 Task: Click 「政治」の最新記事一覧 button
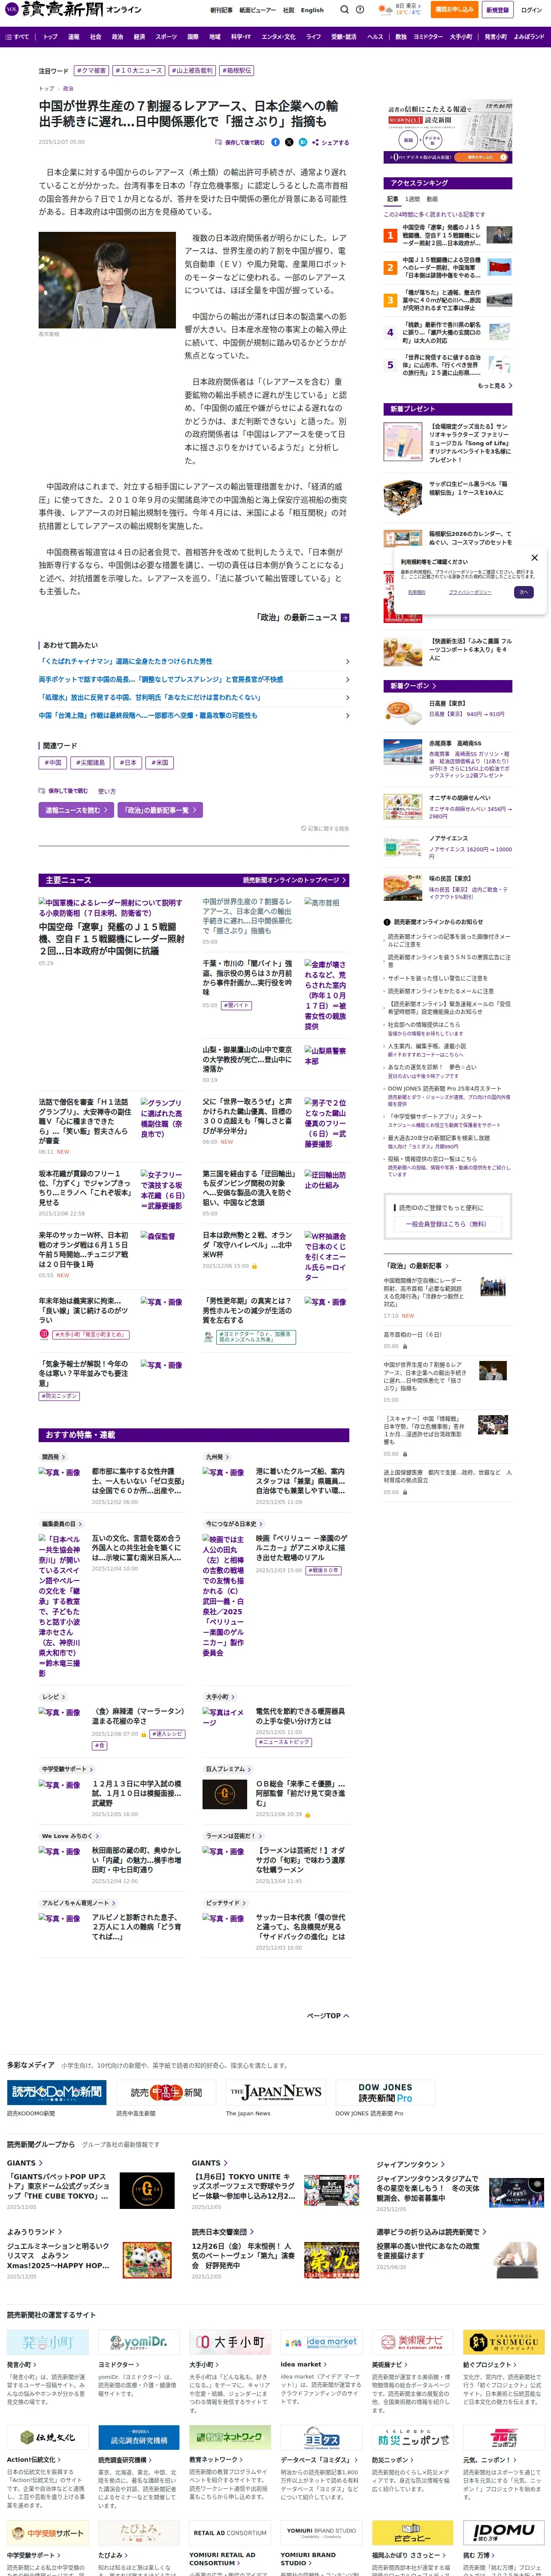coord(161,810)
